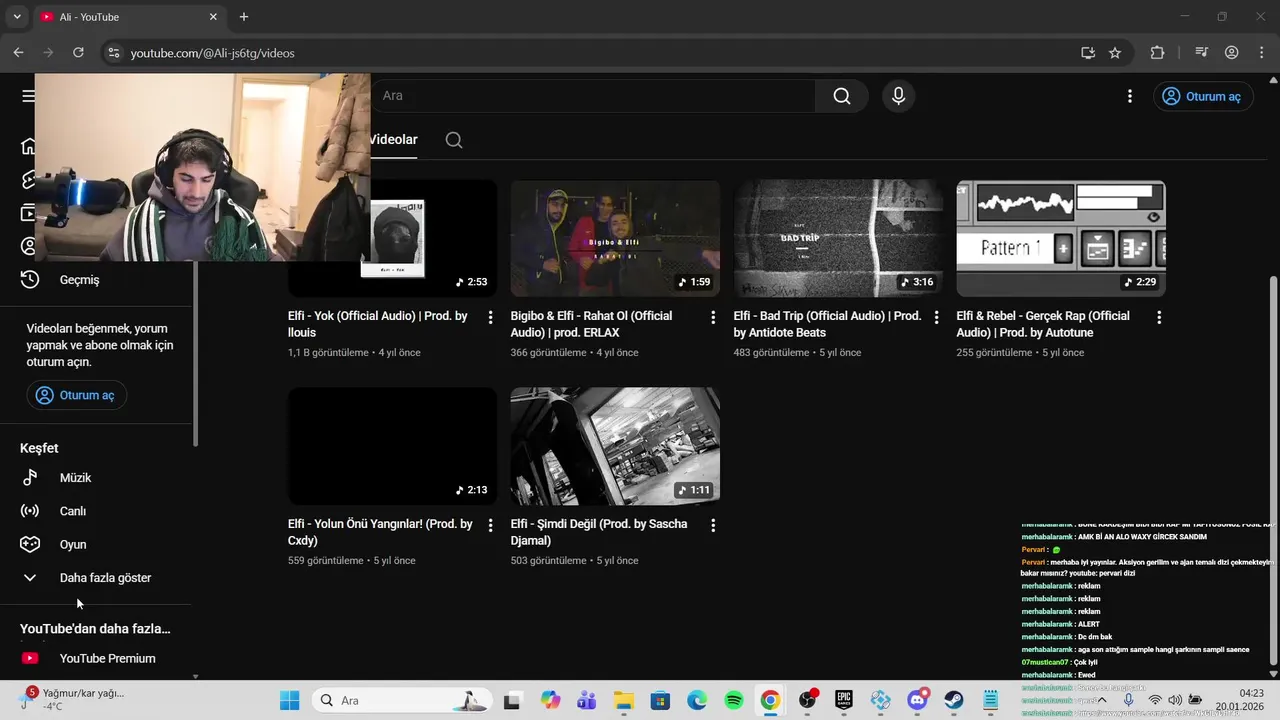Open the Bad Trip video thumbnail
The image size is (1280, 720).
coord(838,238)
